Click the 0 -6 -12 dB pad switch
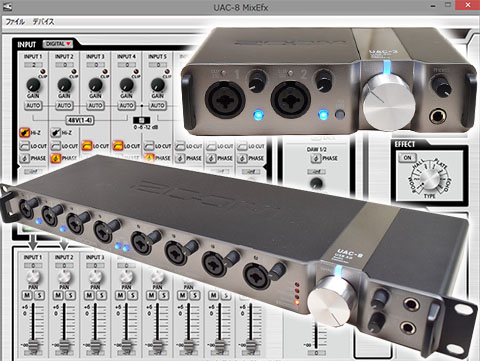The width and height of the screenshot is (480, 361). (x=142, y=120)
